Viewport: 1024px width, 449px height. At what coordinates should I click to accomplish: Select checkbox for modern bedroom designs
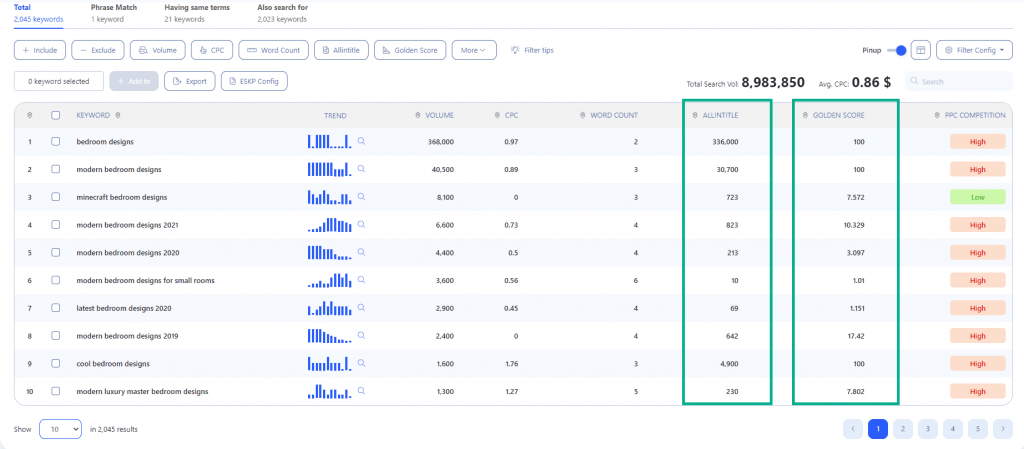pyautogui.click(x=56, y=169)
